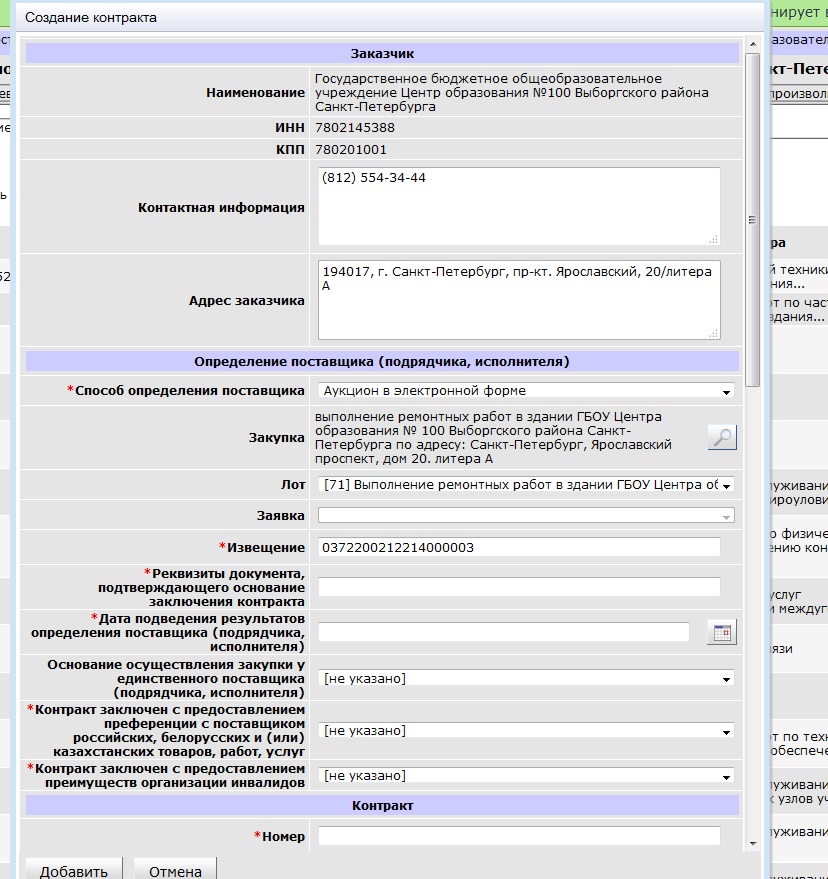Click the results summary date field
This screenshot has width=828, height=879.
[x=503, y=632]
